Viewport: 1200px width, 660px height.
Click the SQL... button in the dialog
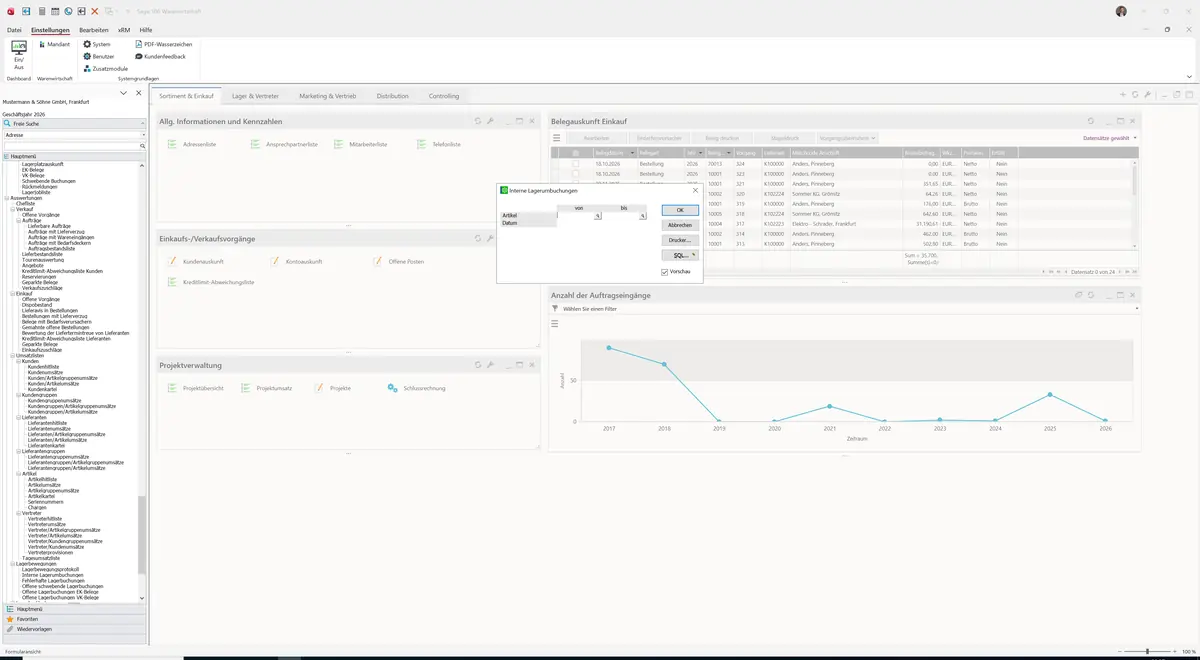[x=680, y=255]
